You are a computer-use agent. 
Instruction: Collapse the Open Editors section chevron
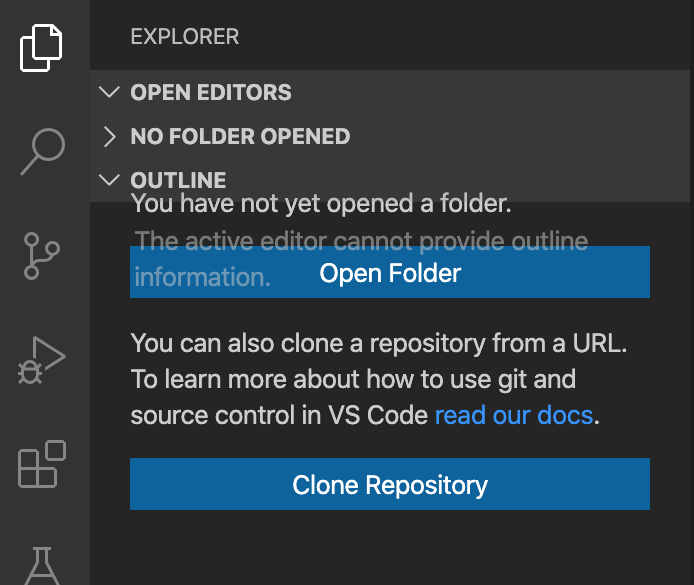[109, 92]
